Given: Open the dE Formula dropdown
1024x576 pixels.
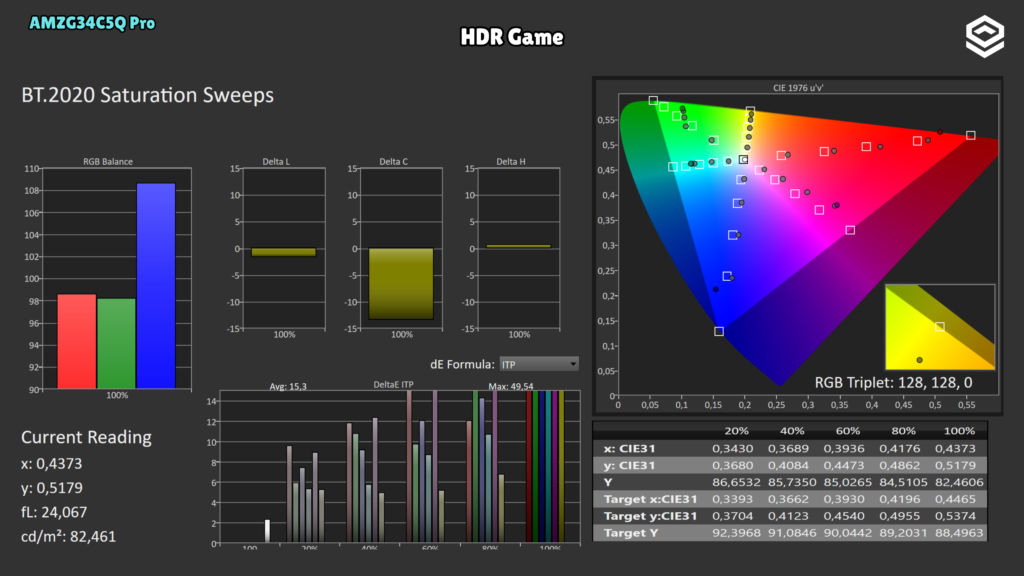Looking at the screenshot, I should 539,364.
